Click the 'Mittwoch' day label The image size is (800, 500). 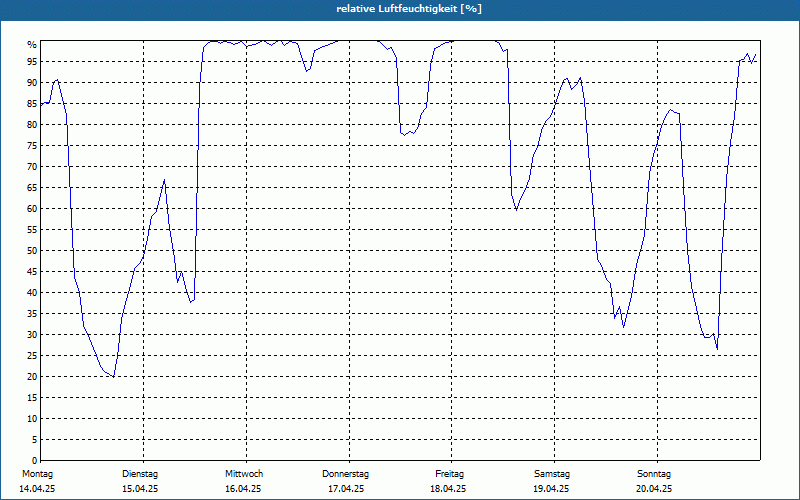pyautogui.click(x=244, y=474)
